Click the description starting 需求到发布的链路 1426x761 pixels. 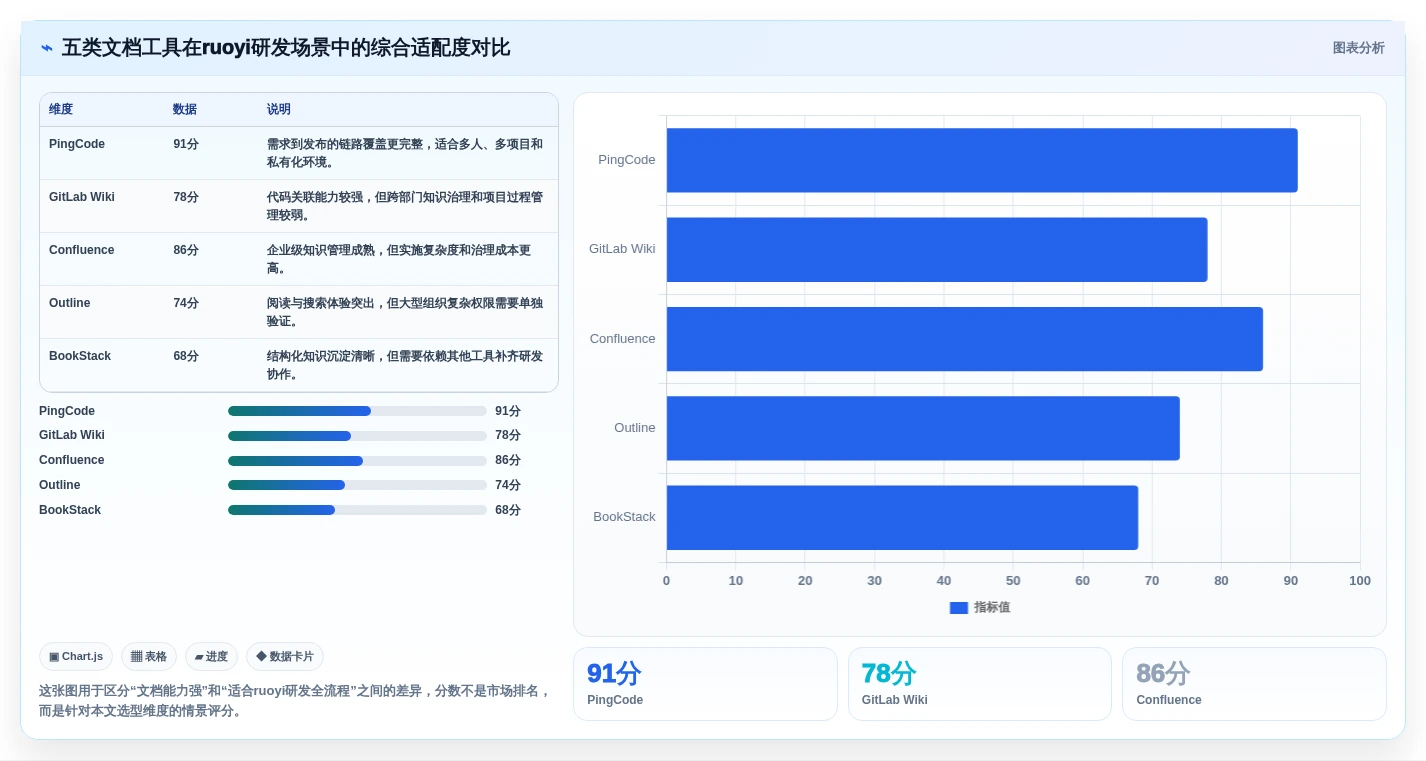click(405, 153)
